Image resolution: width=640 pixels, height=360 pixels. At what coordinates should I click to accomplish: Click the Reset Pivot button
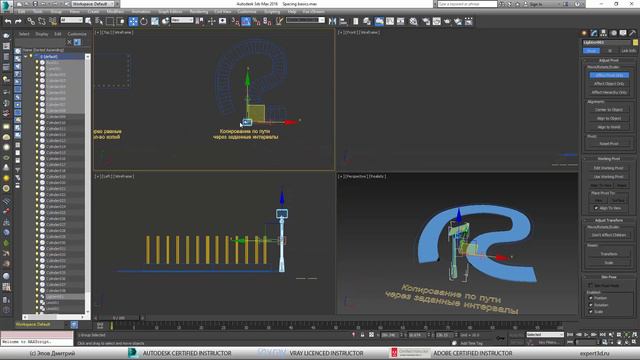pos(609,144)
